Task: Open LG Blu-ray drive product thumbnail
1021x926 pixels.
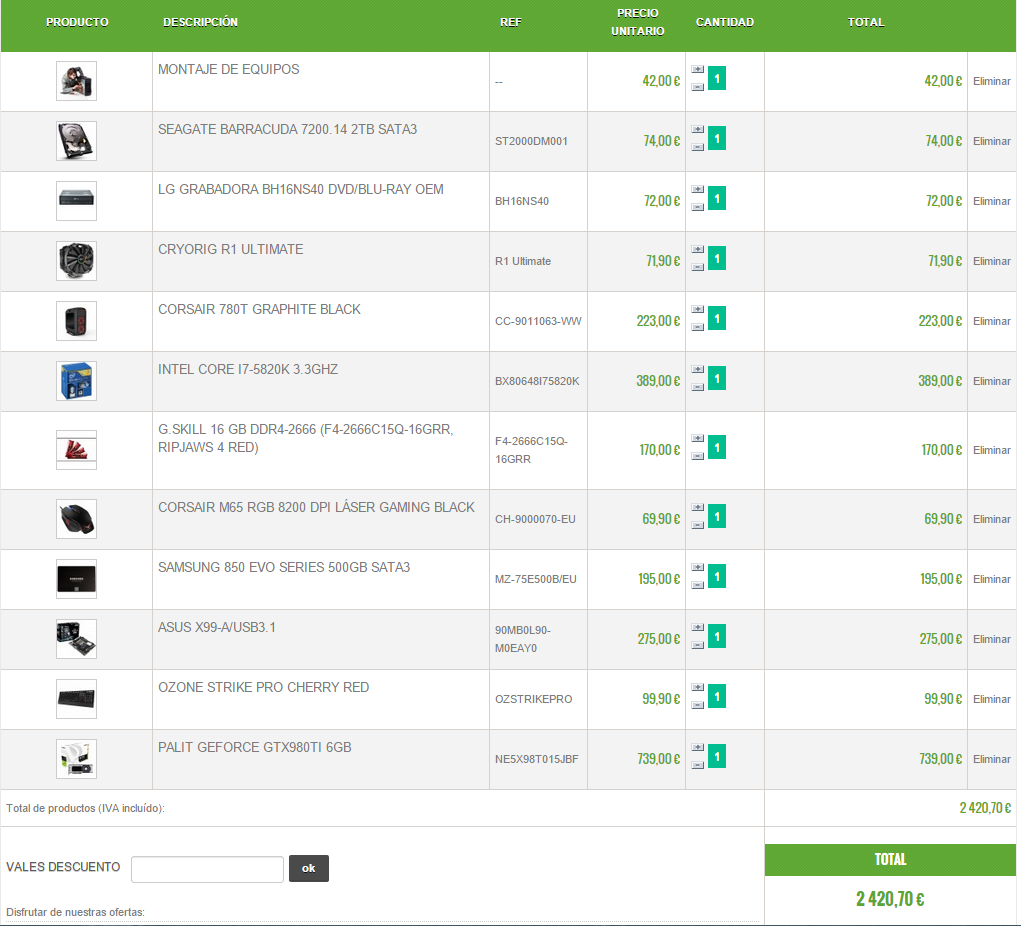Action: point(76,201)
